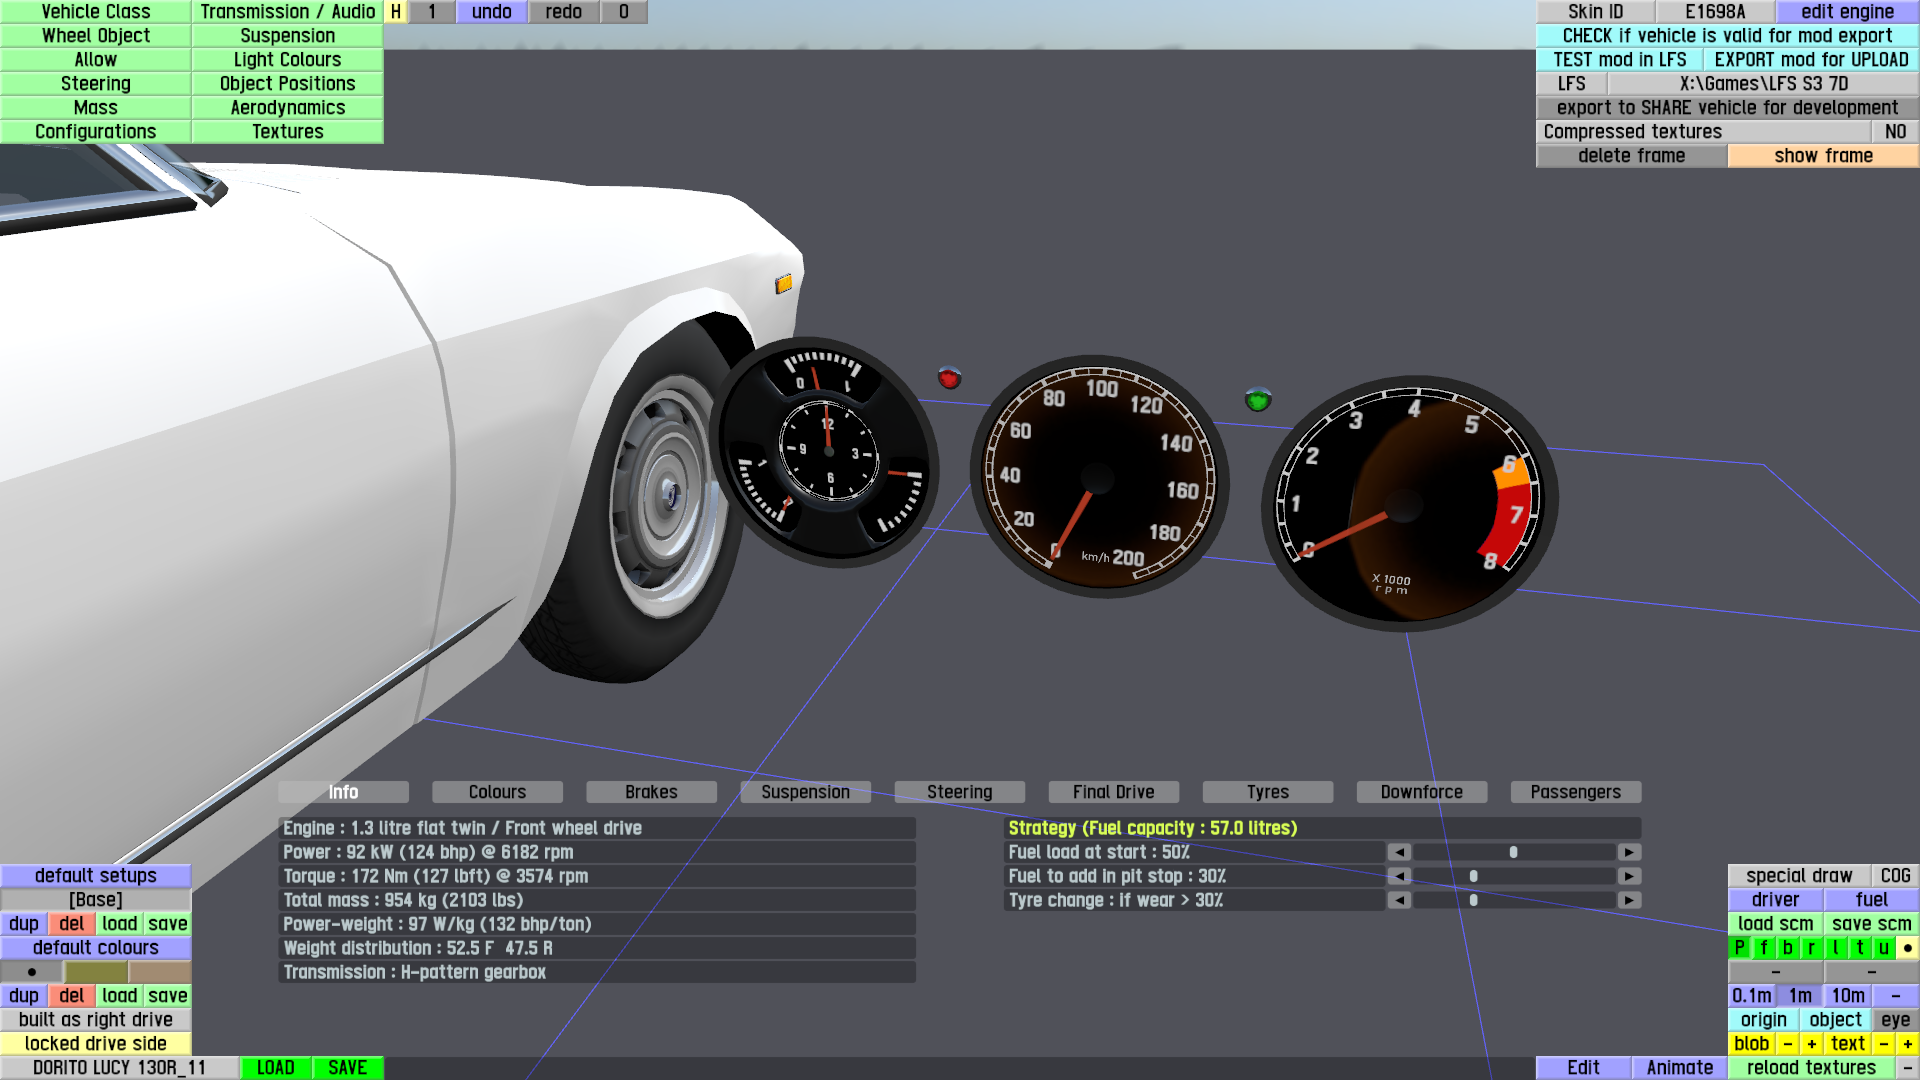
Task: Open the special draw options
Action: [1798, 876]
